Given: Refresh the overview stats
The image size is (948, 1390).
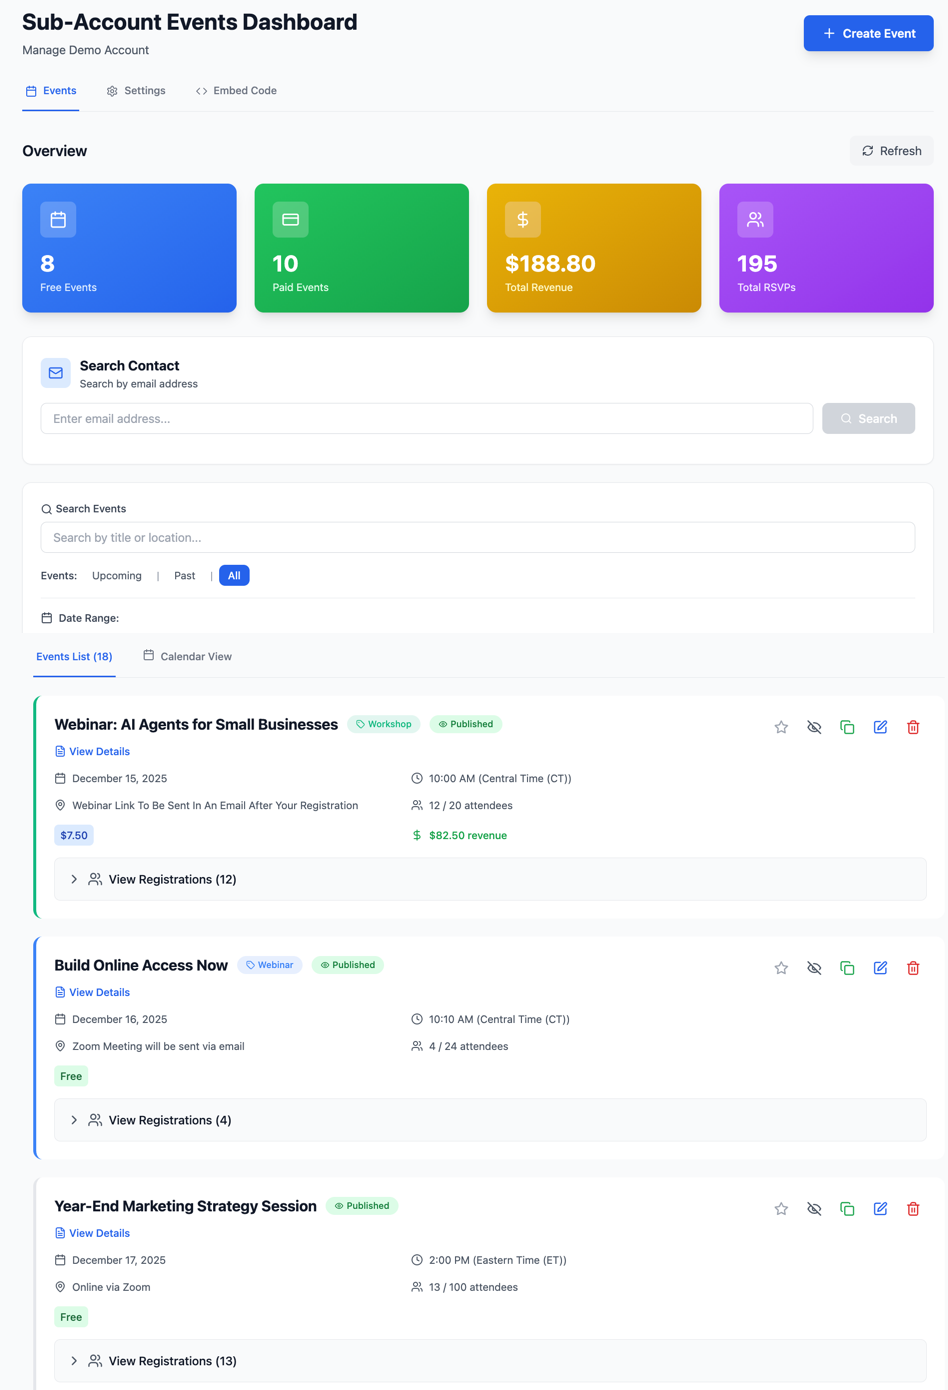Looking at the screenshot, I should pyautogui.click(x=891, y=151).
